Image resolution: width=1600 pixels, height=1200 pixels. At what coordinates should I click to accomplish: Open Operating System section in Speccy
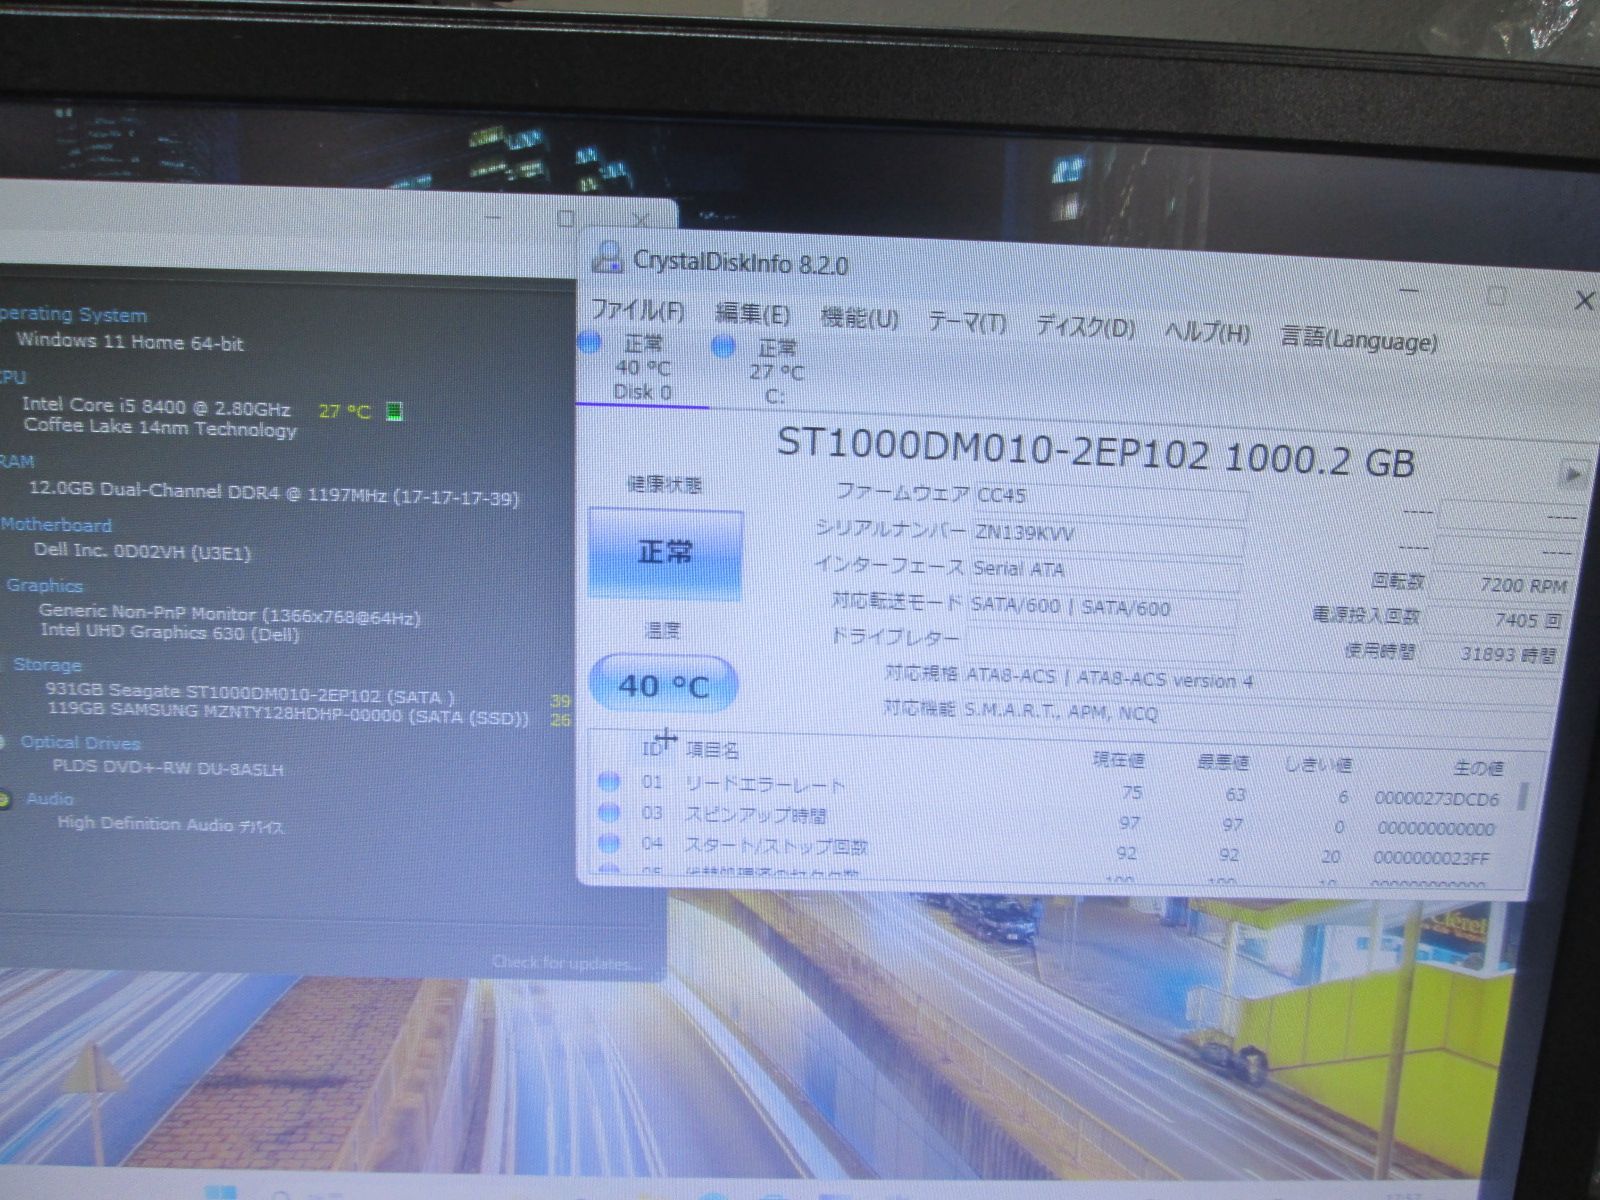pyautogui.click(x=72, y=314)
